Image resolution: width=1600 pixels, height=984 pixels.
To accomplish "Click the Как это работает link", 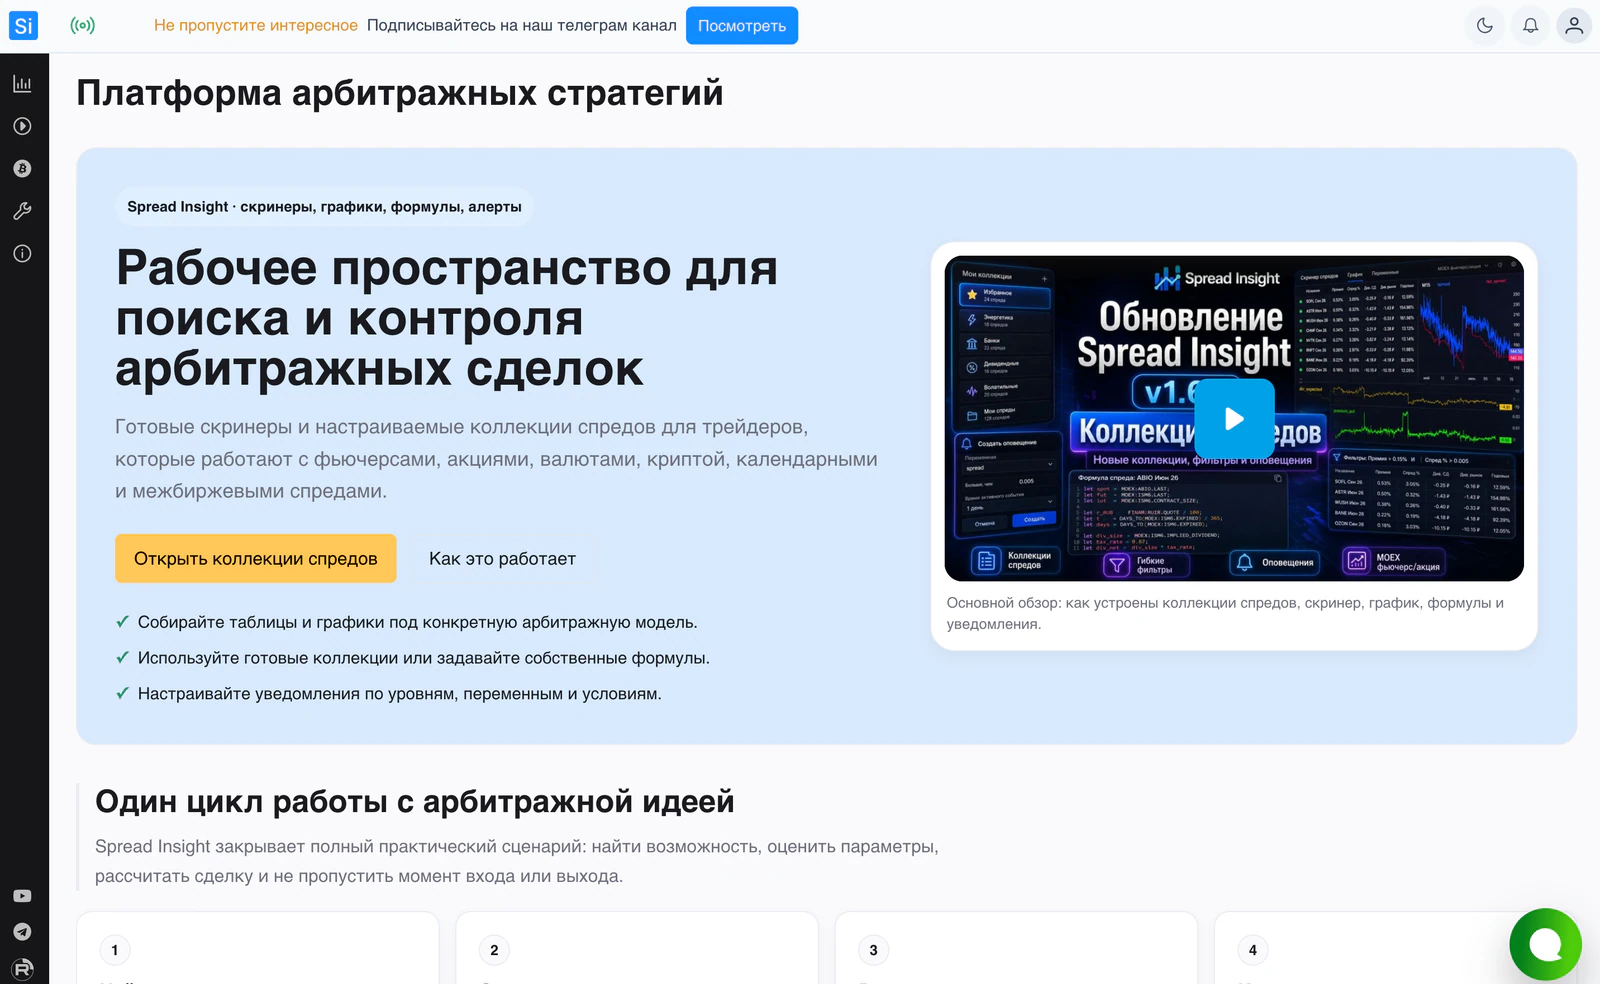I will 502,558.
